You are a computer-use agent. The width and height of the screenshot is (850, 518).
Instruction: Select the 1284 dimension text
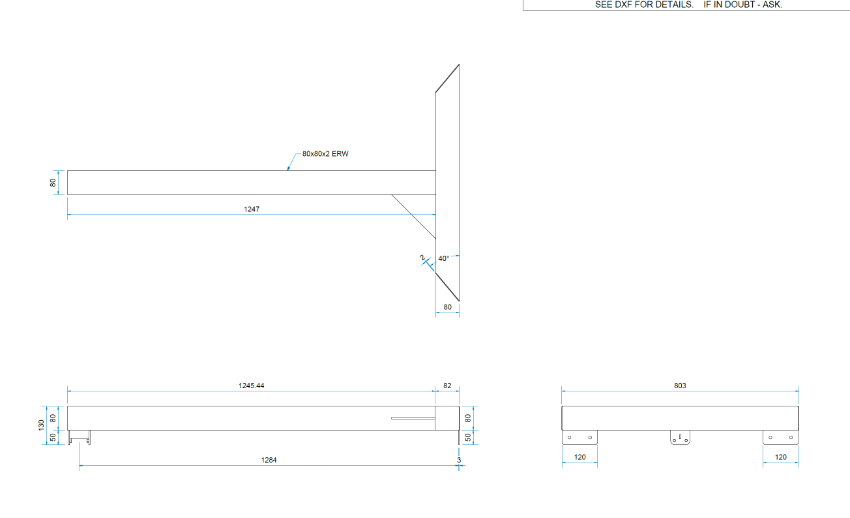pyautogui.click(x=269, y=460)
